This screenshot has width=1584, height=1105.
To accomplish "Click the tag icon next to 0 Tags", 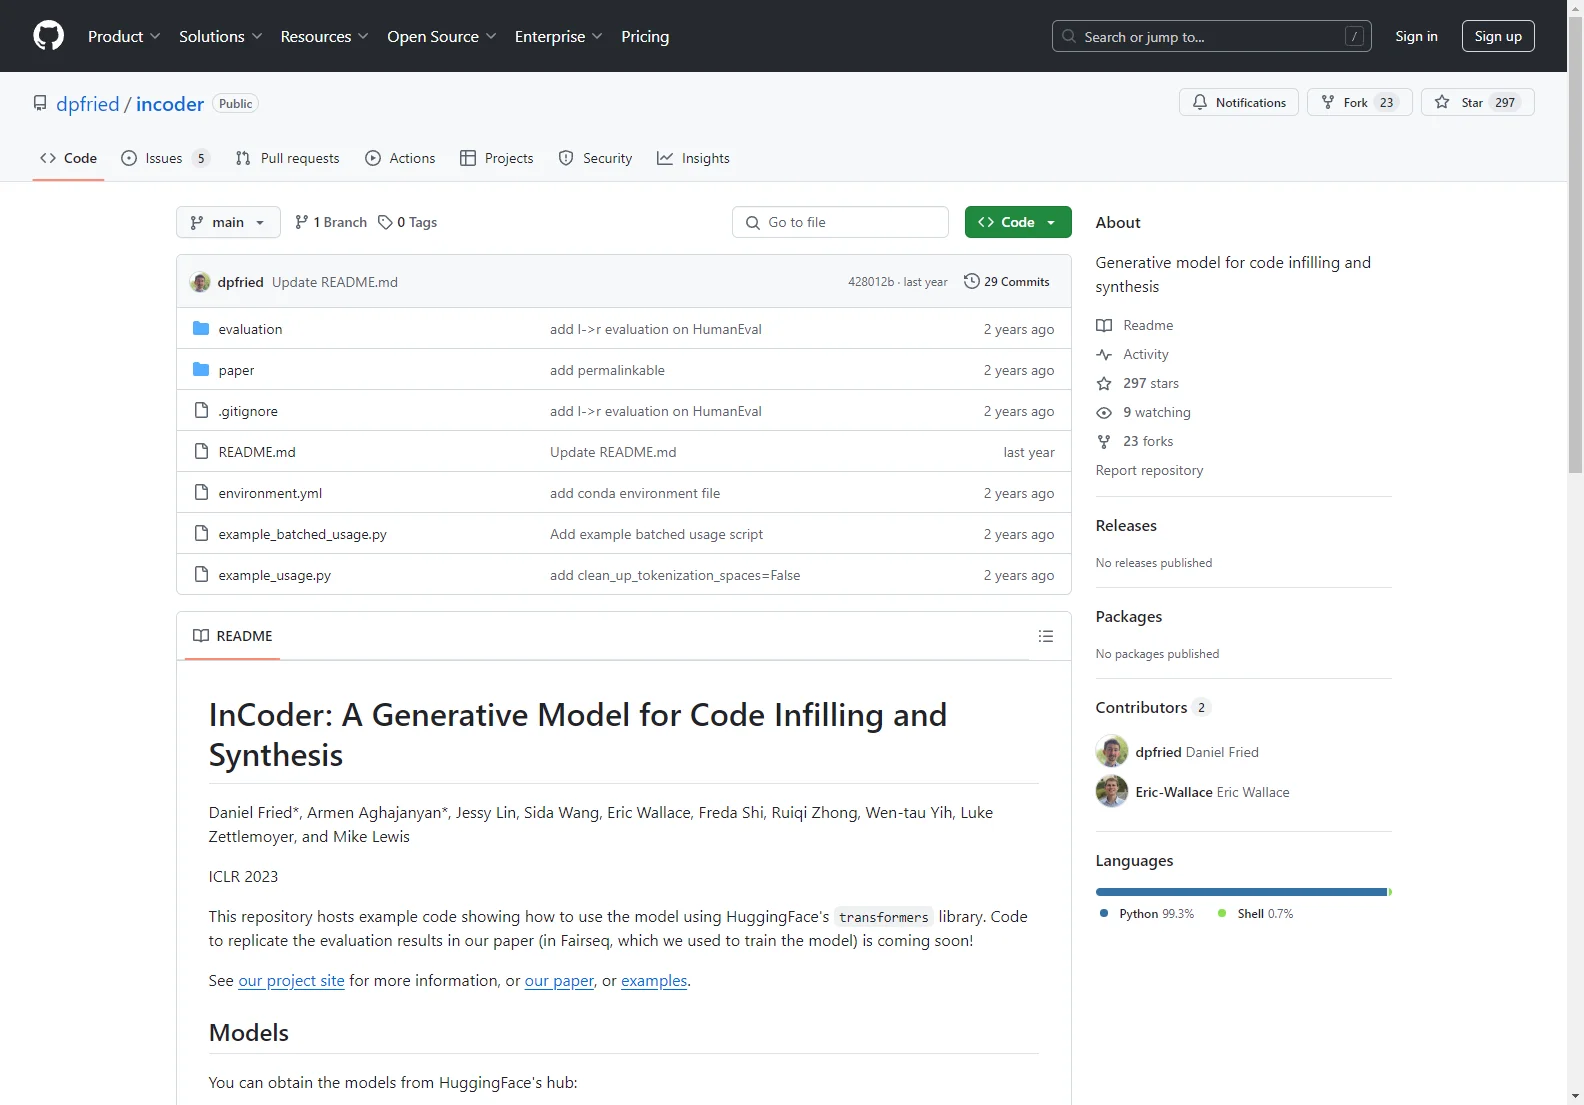I will (x=385, y=222).
